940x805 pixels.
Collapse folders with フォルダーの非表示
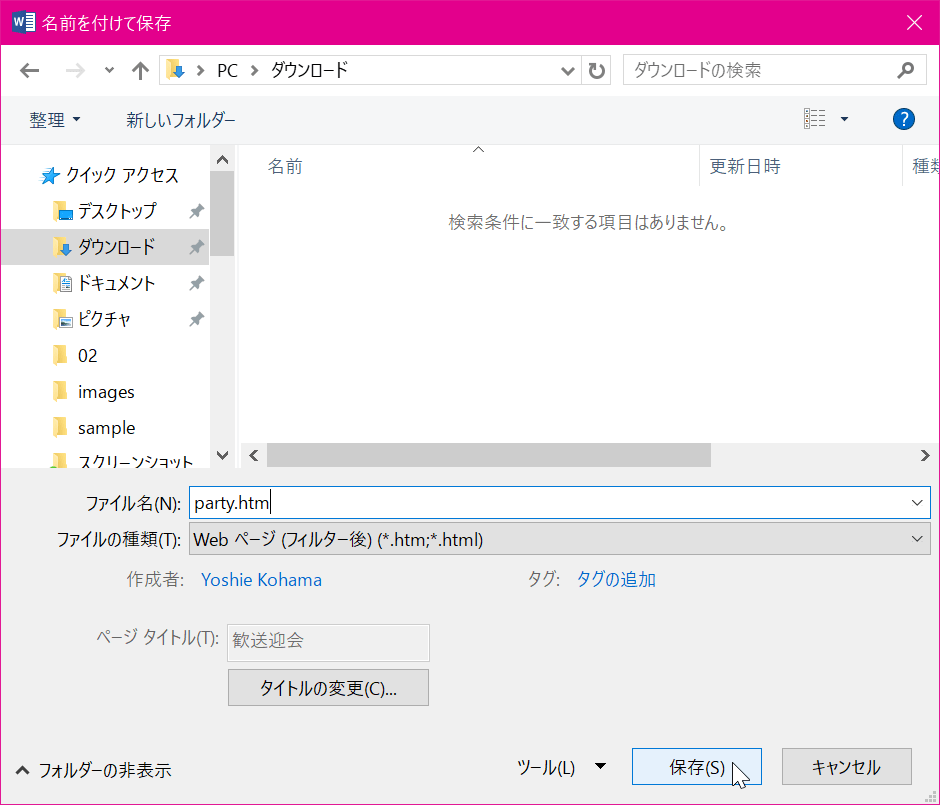pos(94,770)
